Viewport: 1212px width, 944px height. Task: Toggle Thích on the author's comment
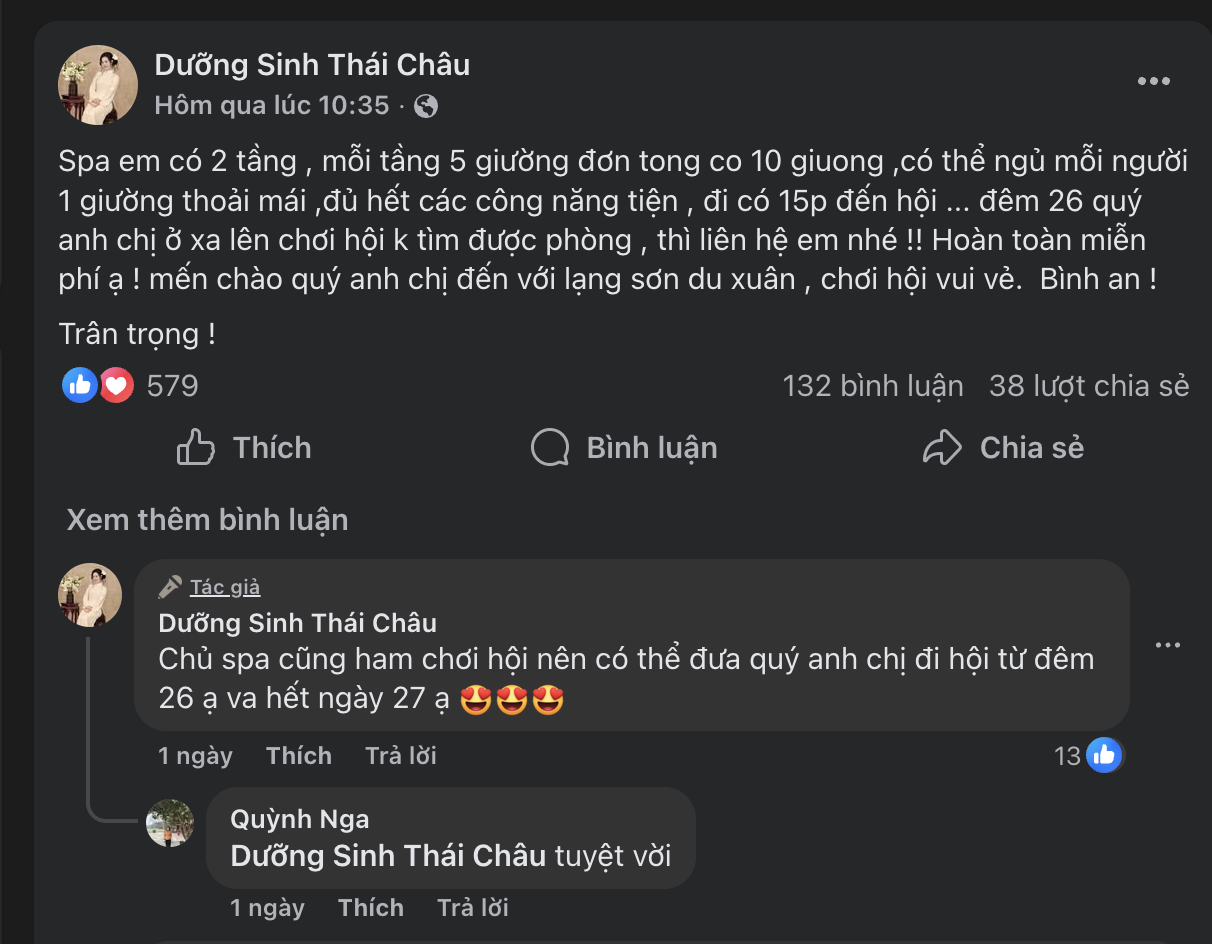click(298, 756)
